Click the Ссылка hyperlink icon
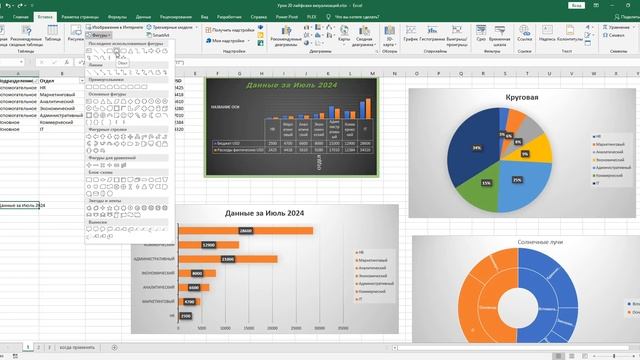Screen dimensions: 640x360 click(x=524, y=33)
